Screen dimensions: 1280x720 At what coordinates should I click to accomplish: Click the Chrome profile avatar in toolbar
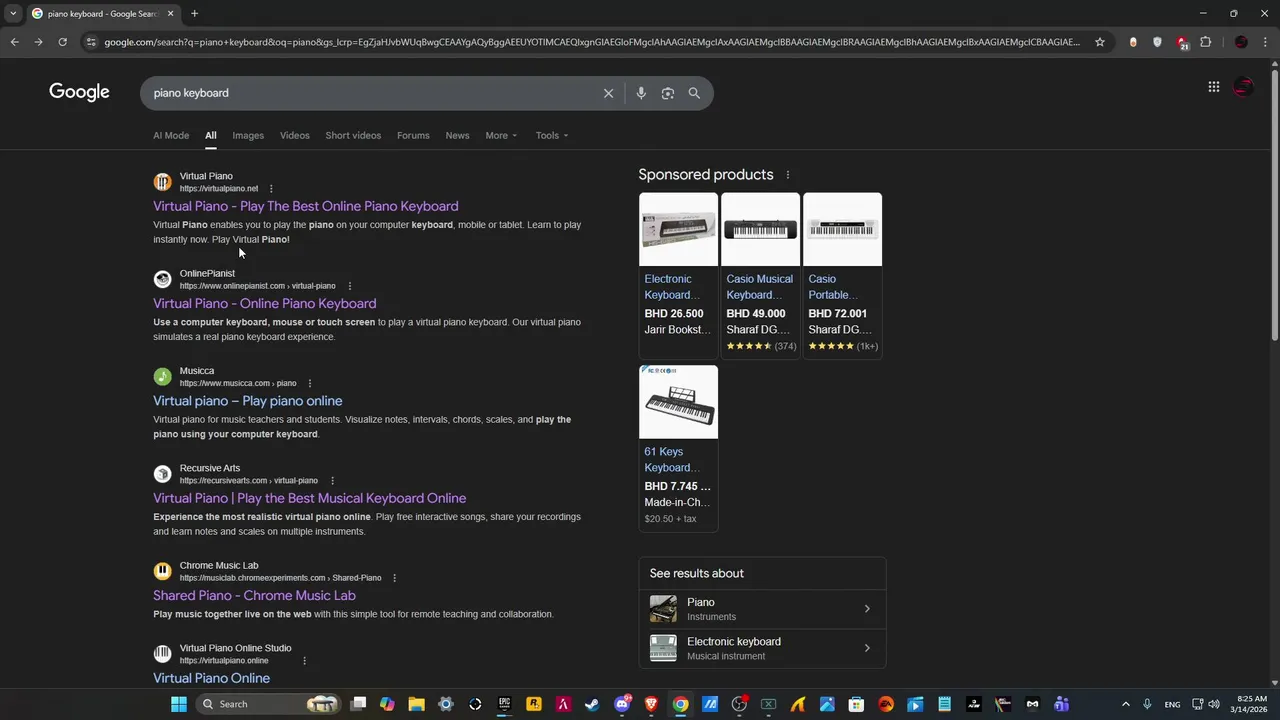click(x=1241, y=42)
